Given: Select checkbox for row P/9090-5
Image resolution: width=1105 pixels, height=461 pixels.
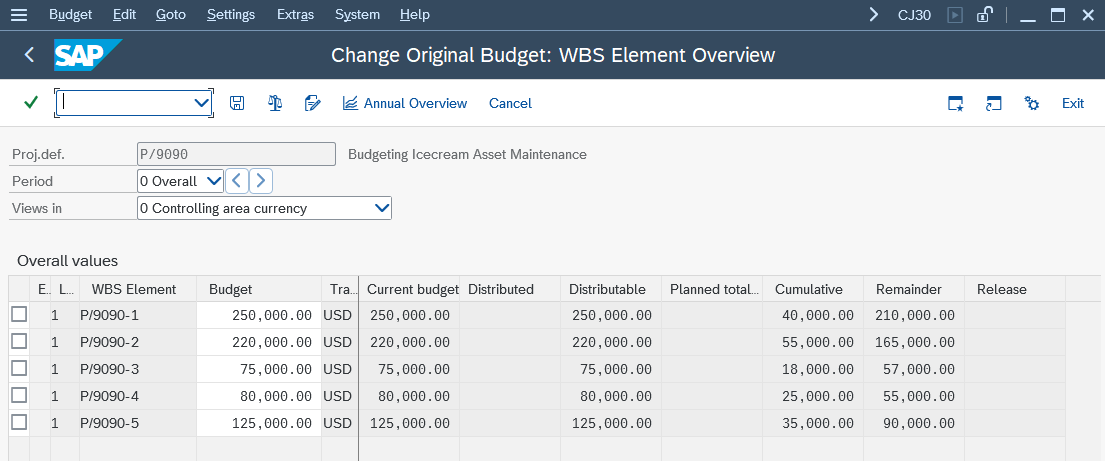Looking at the screenshot, I should point(19,422).
